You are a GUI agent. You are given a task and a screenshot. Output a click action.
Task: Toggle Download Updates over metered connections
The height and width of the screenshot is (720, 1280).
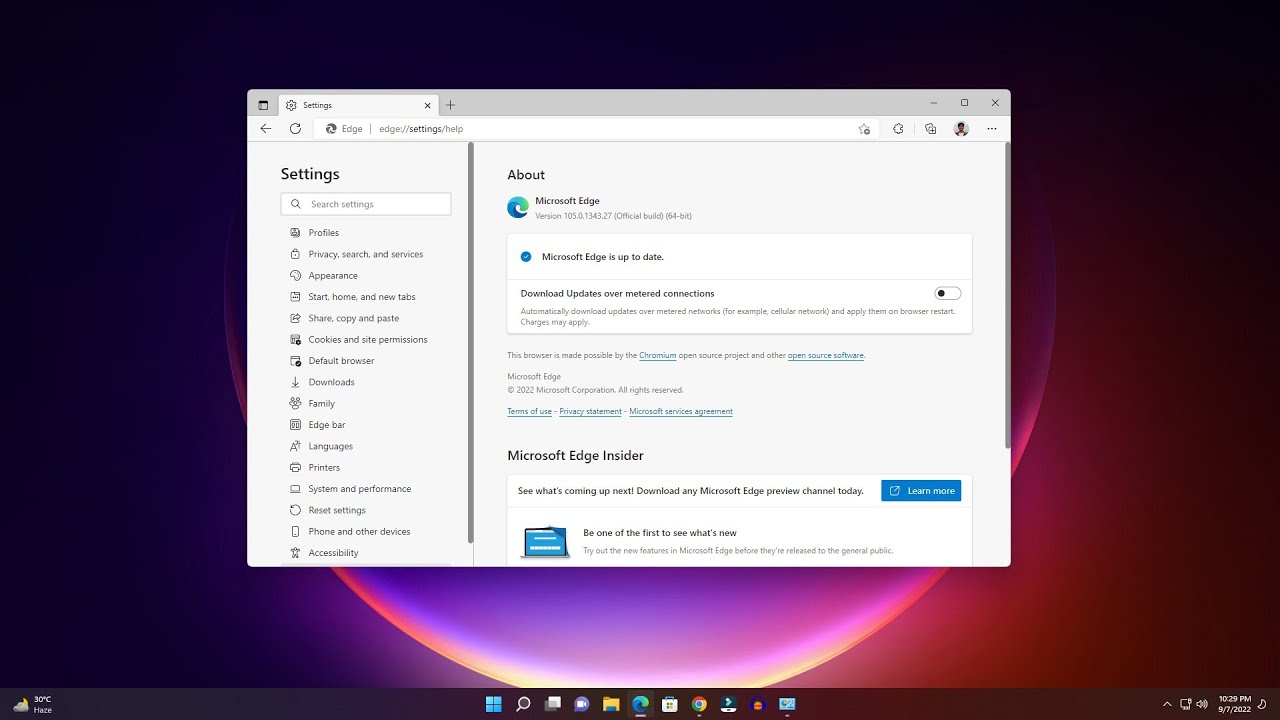click(947, 293)
